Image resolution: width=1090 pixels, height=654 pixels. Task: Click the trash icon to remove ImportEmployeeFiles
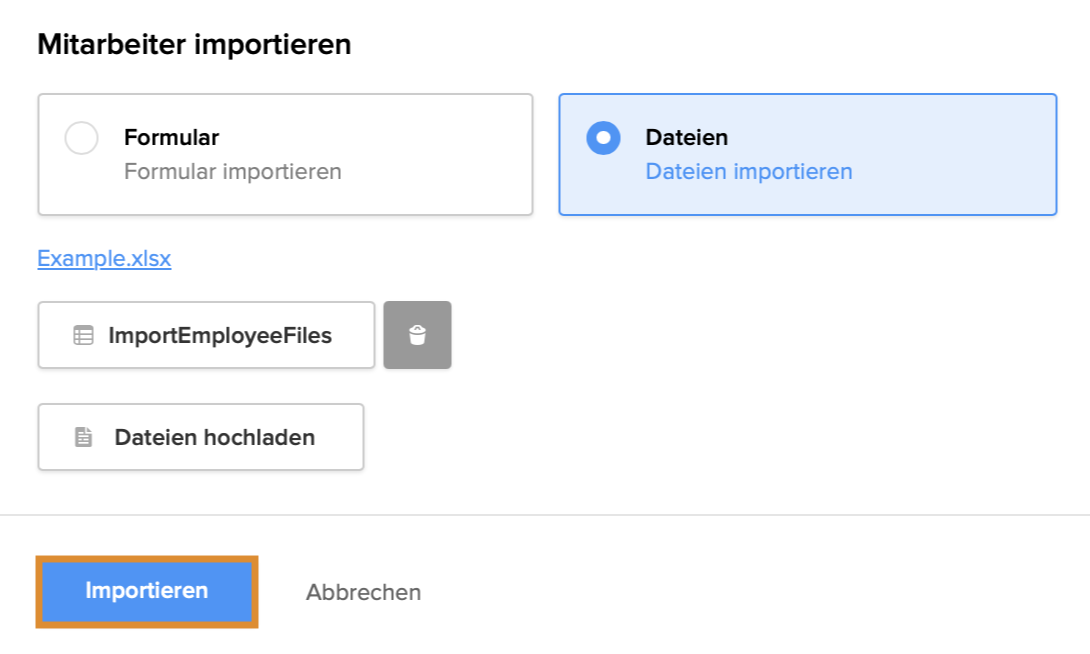pos(417,336)
